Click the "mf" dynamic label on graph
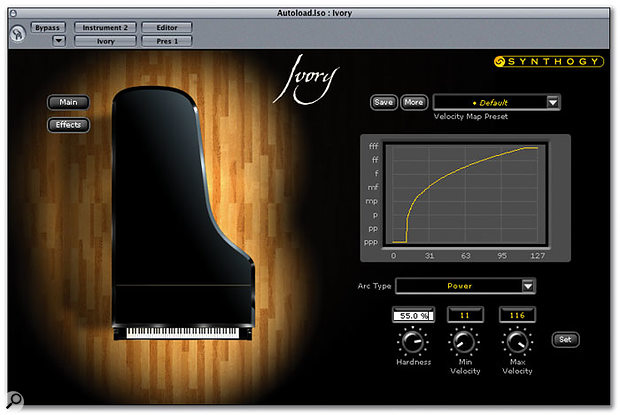This screenshot has width=620, height=415. 373,187
